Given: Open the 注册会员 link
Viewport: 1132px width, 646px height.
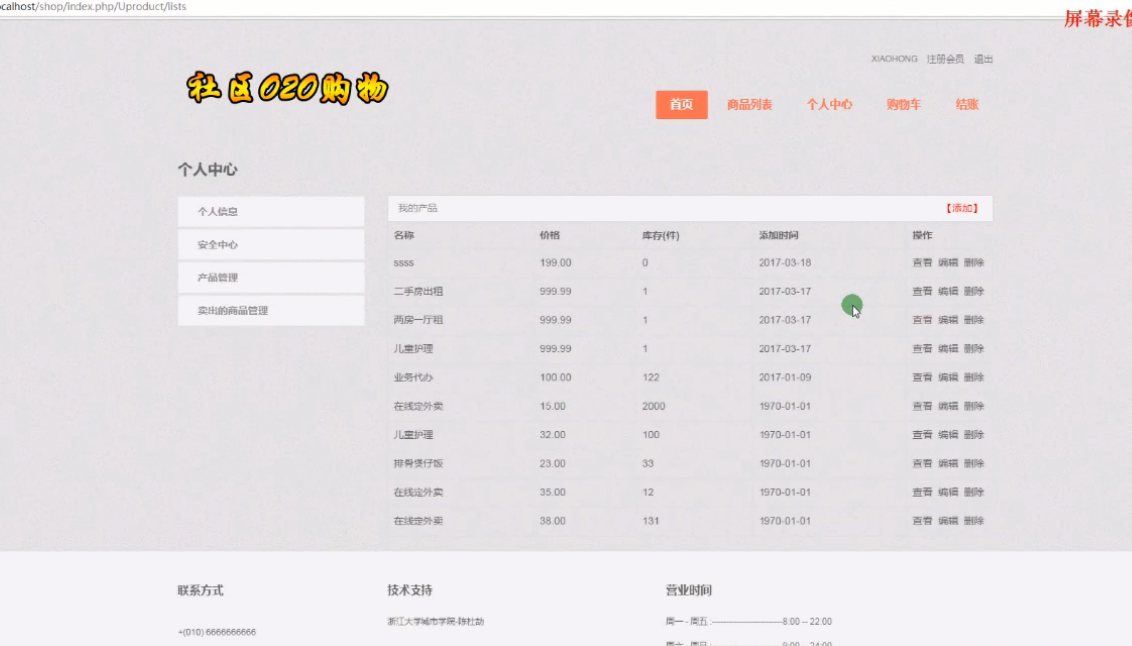Looking at the screenshot, I should (x=945, y=59).
